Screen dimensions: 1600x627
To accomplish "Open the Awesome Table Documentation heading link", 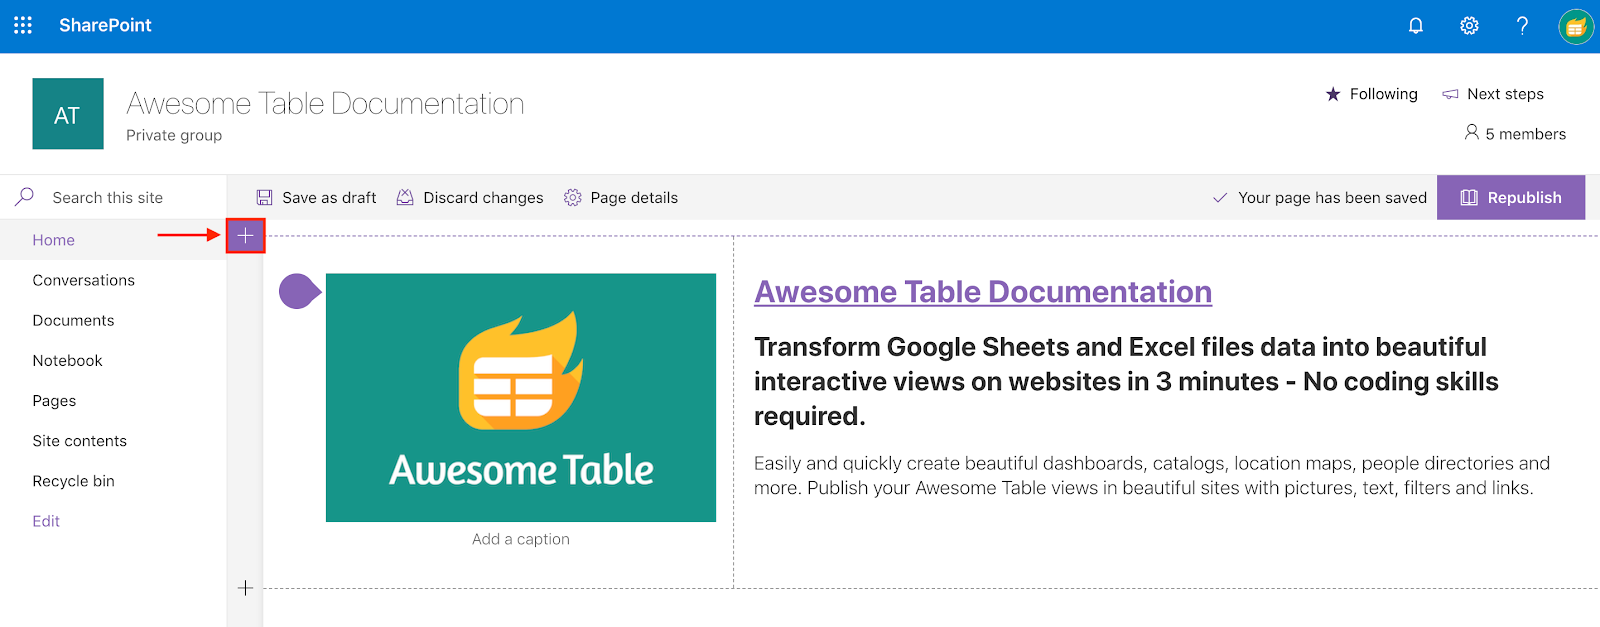I will pyautogui.click(x=983, y=291).
